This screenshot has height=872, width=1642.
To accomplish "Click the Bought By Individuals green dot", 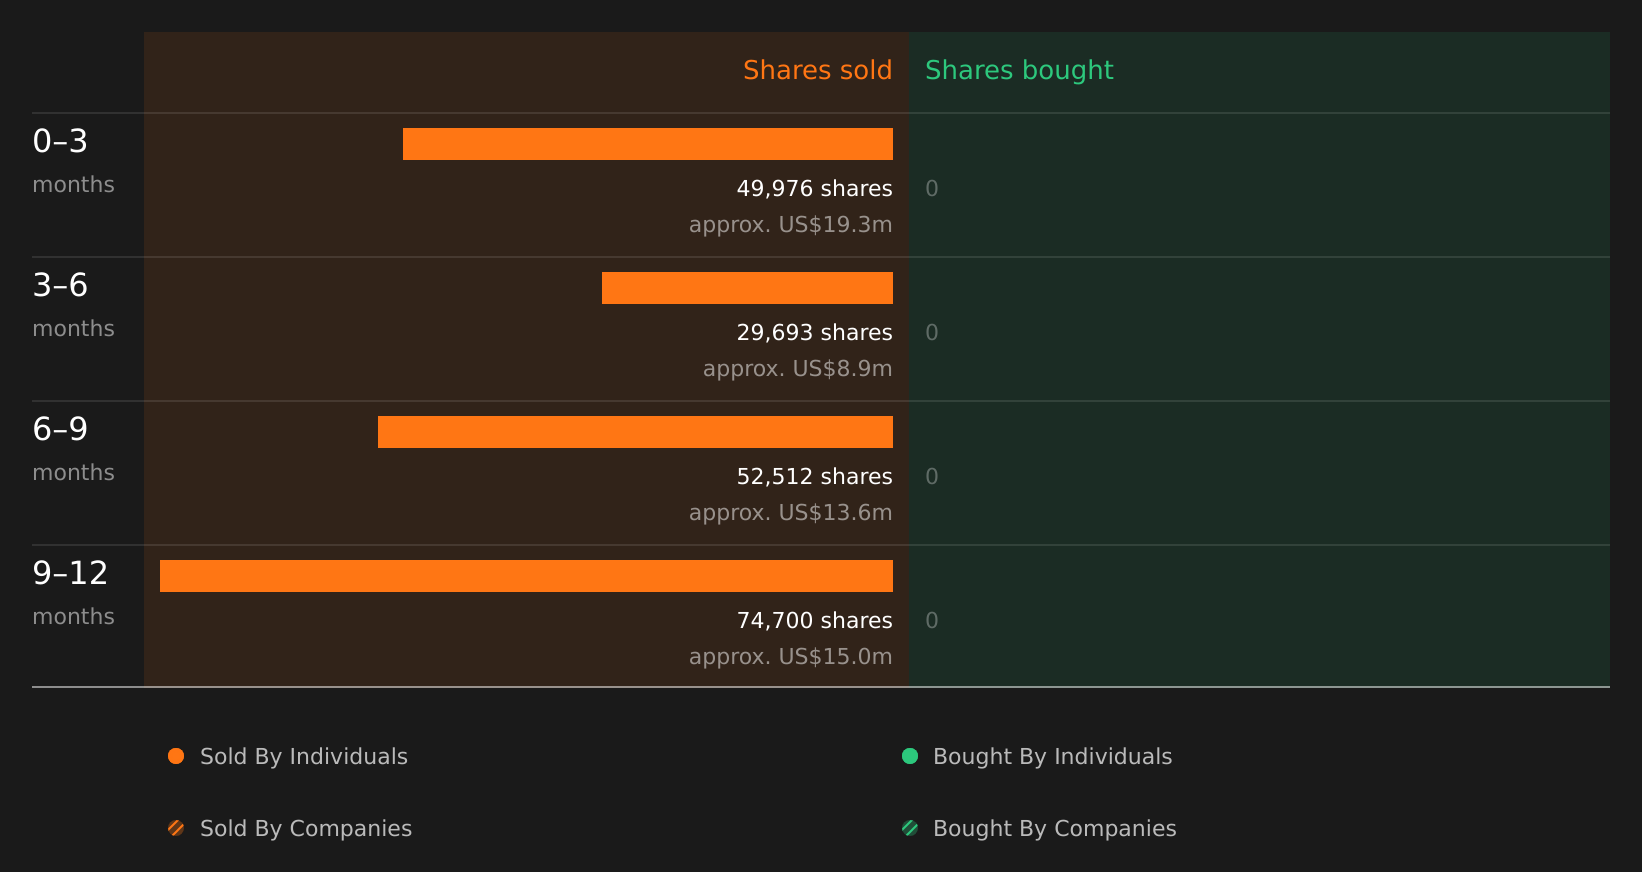I will [x=910, y=756].
